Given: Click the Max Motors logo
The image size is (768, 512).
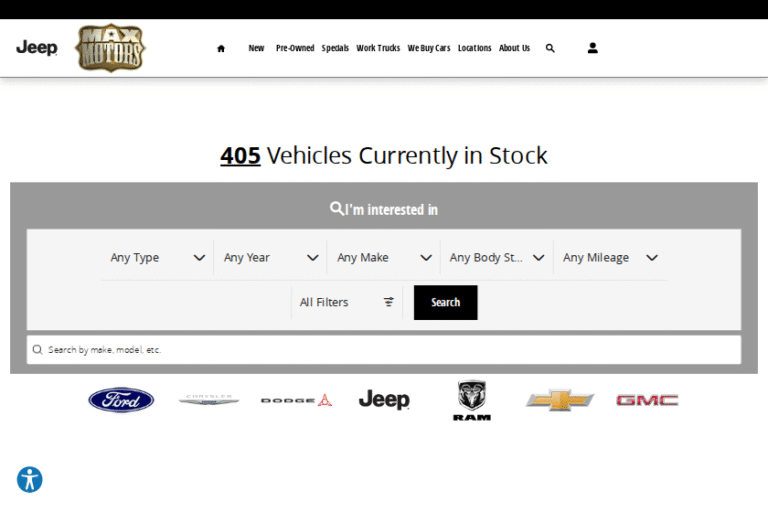Looking at the screenshot, I should tap(111, 48).
